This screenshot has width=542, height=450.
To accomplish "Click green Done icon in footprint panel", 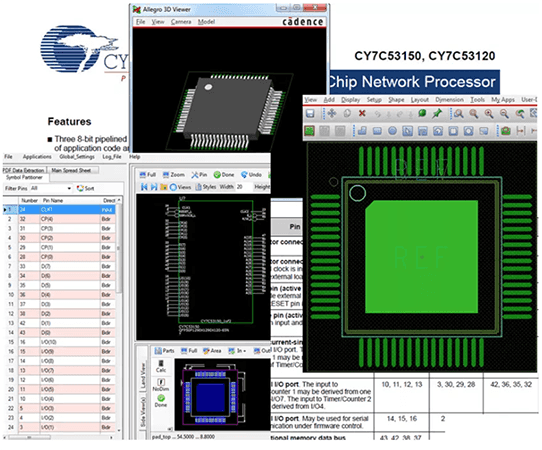I will click(x=161, y=401).
